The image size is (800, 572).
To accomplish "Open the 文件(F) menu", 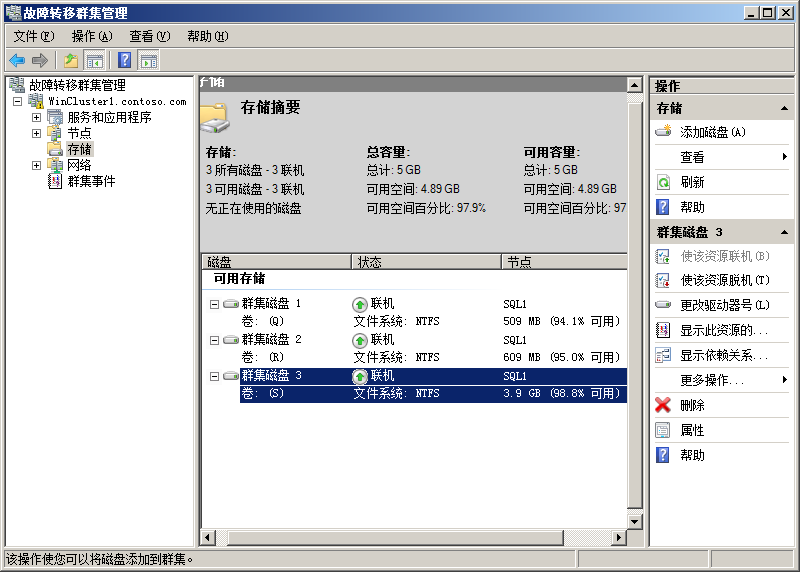I will (x=34, y=36).
